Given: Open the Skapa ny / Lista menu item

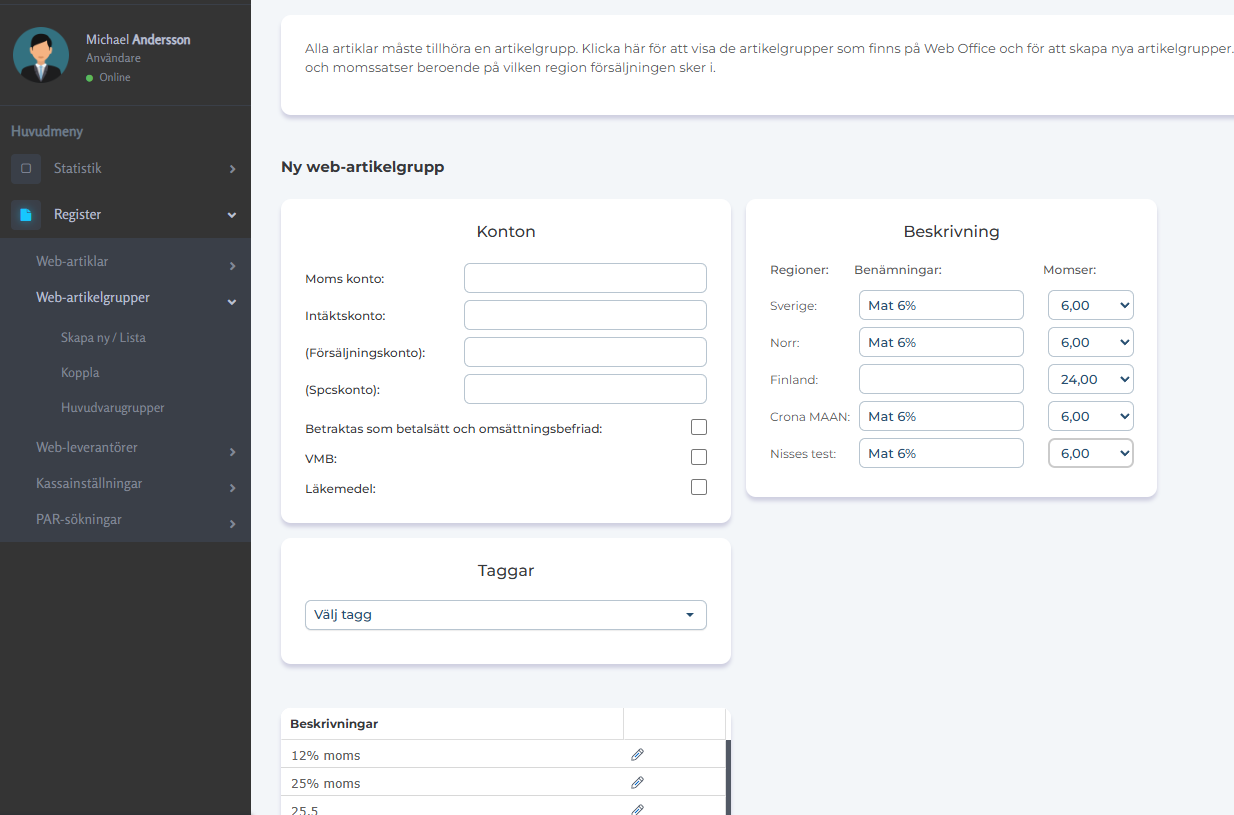Looking at the screenshot, I should (103, 338).
